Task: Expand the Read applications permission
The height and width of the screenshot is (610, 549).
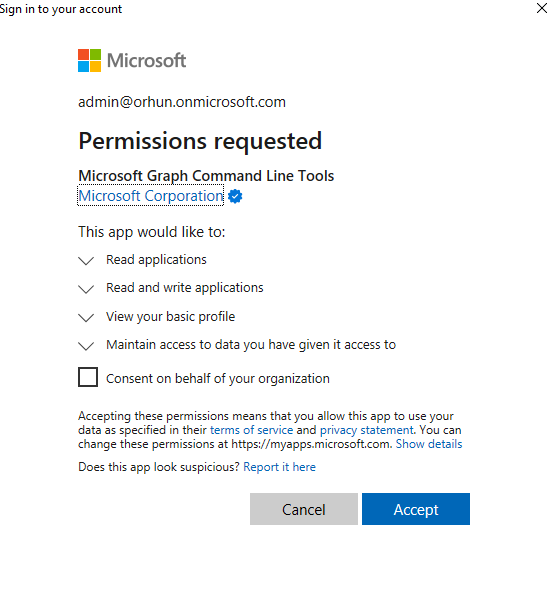Action: [x=86, y=260]
